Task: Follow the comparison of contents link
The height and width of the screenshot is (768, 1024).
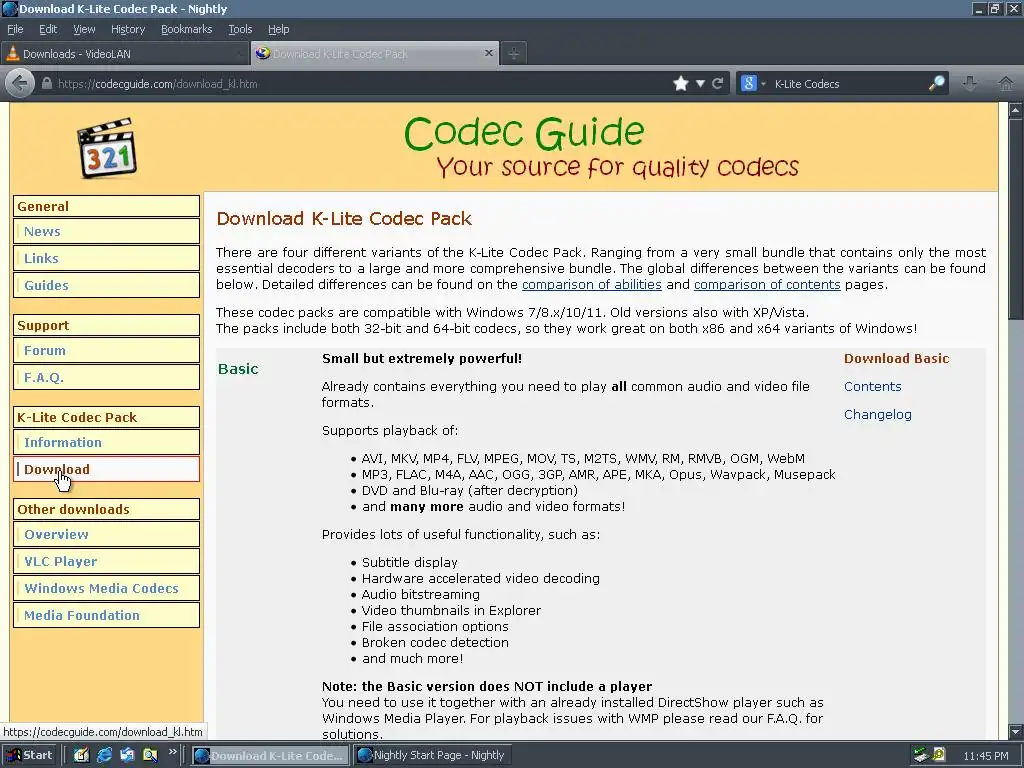Action: tap(767, 285)
